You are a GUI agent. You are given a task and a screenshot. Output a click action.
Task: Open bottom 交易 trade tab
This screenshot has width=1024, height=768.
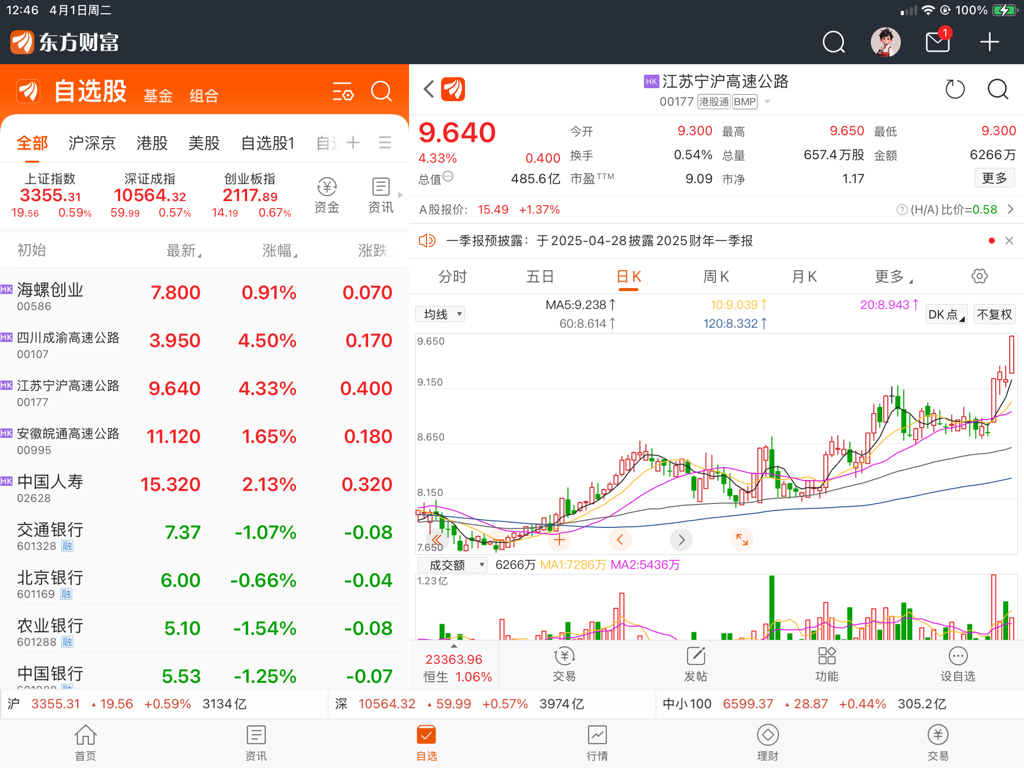(938, 743)
